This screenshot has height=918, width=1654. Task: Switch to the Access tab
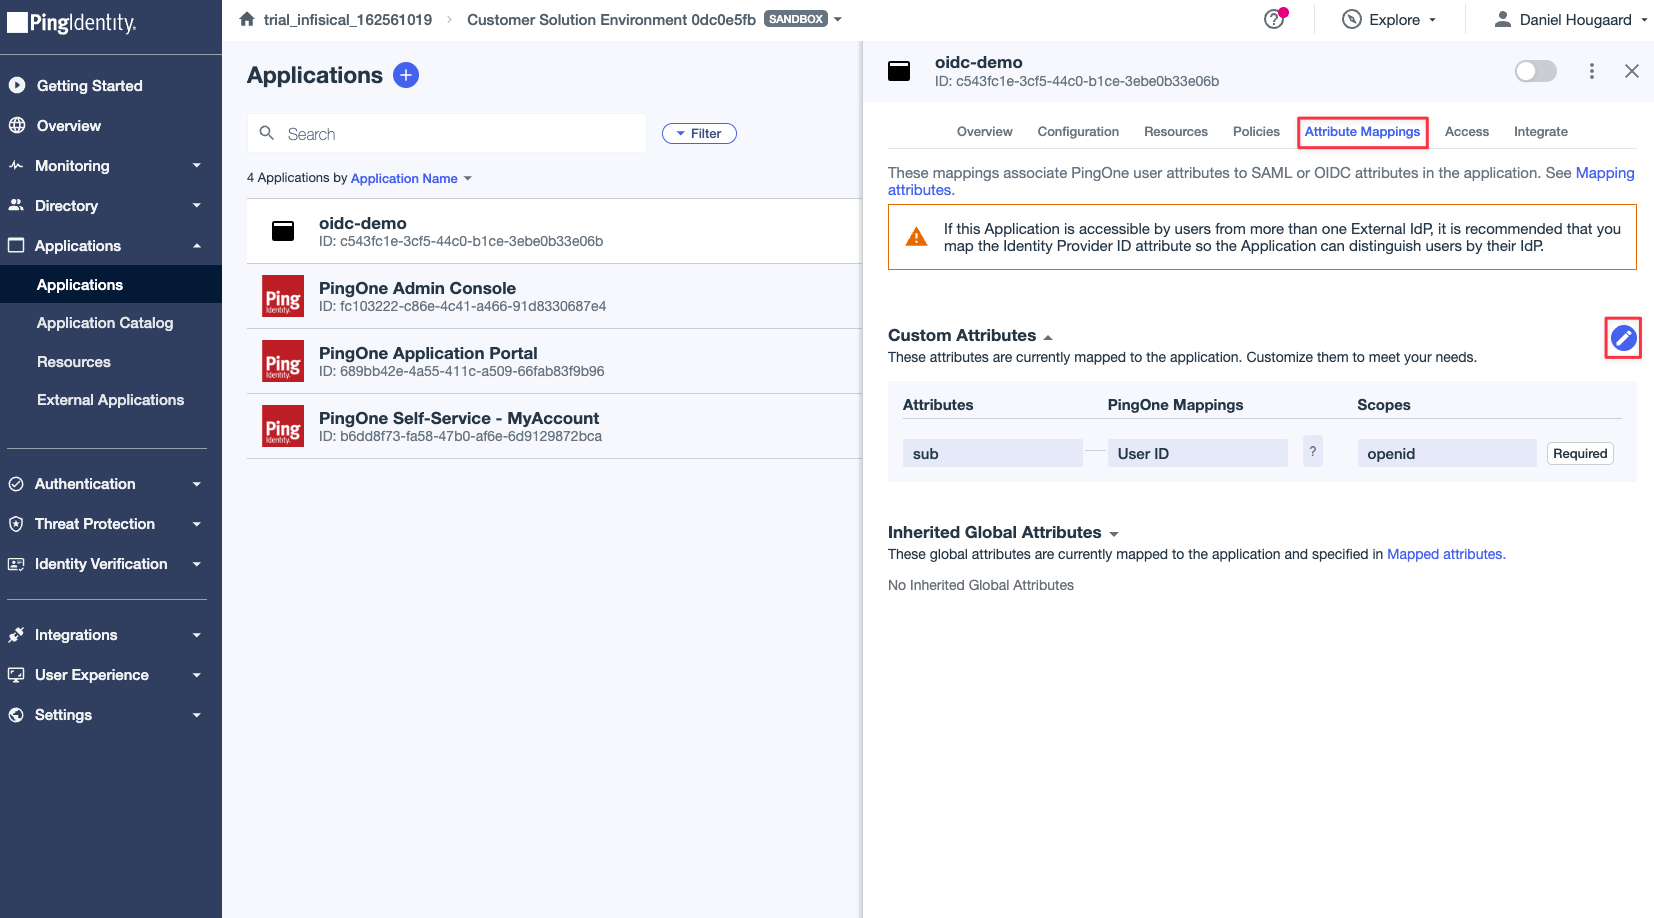pyautogui.click(x=1467, y=132)
